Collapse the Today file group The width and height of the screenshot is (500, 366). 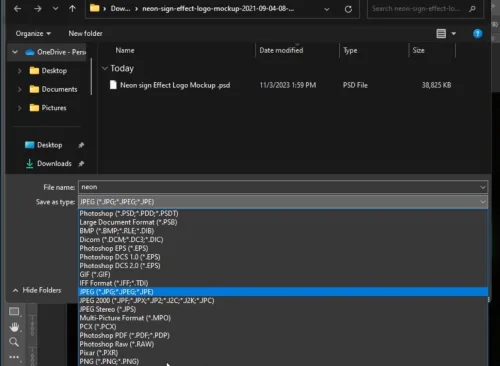tap(105, 68)
